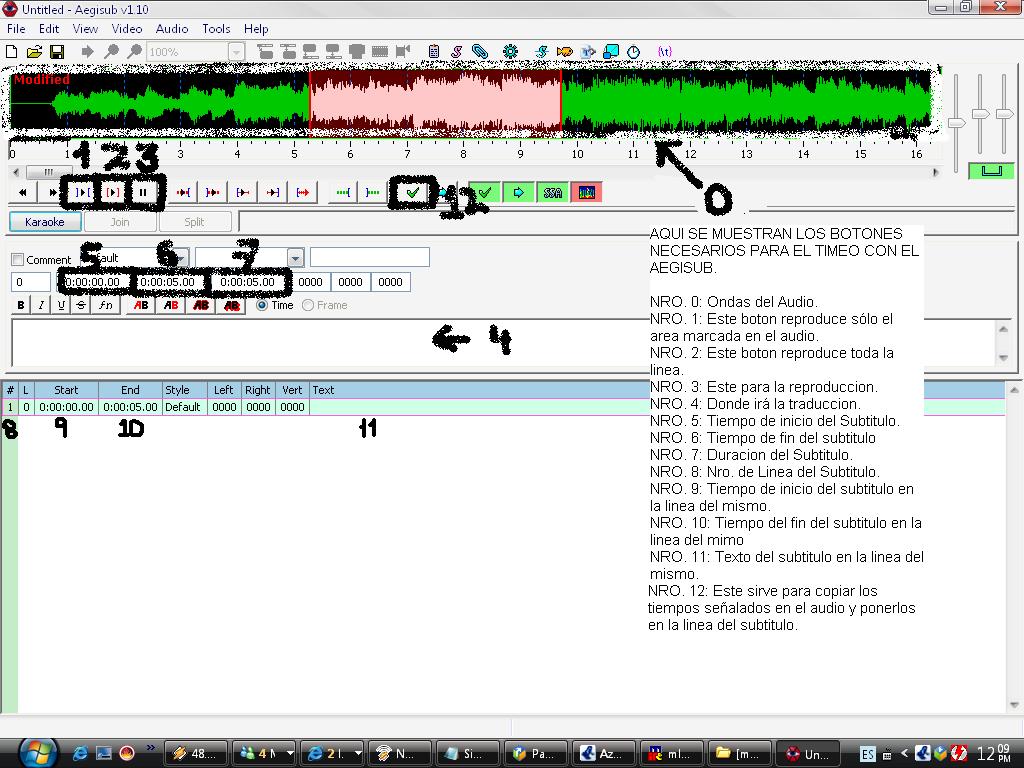1024x768 pixels.
Task: Open the Audio menu
Action: point(172,29)
